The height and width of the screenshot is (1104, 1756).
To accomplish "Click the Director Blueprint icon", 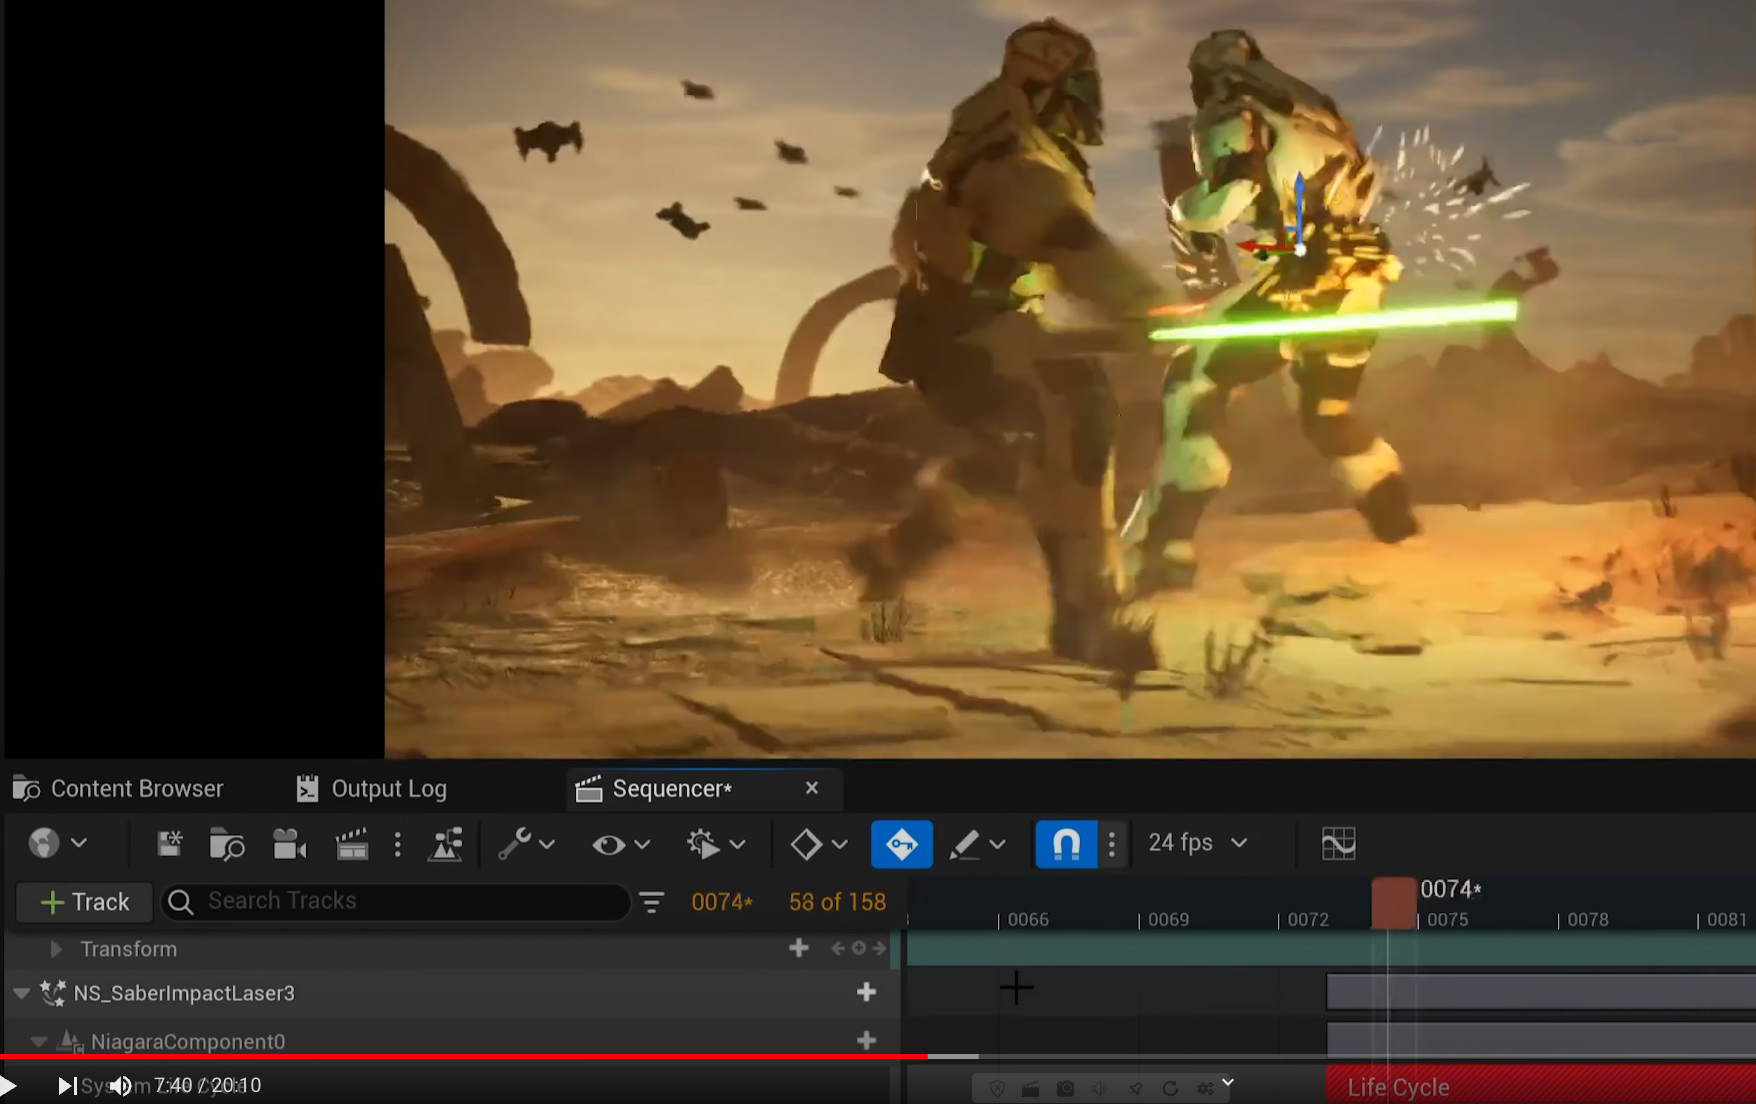I will (445, 844).
